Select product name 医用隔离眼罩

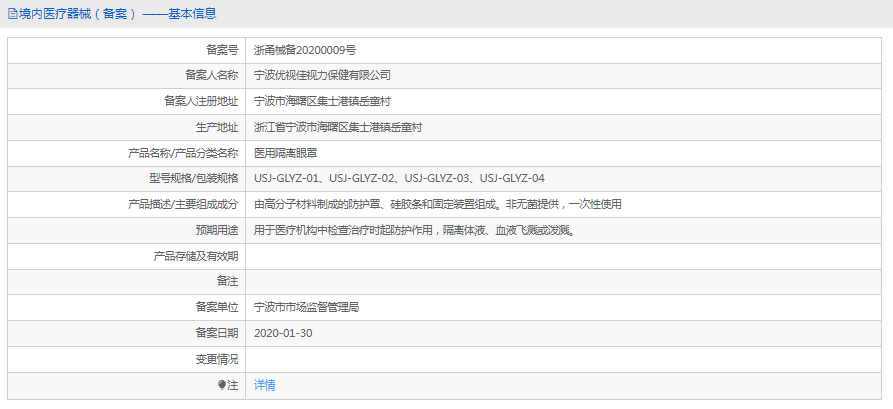[x=287, y=153]
